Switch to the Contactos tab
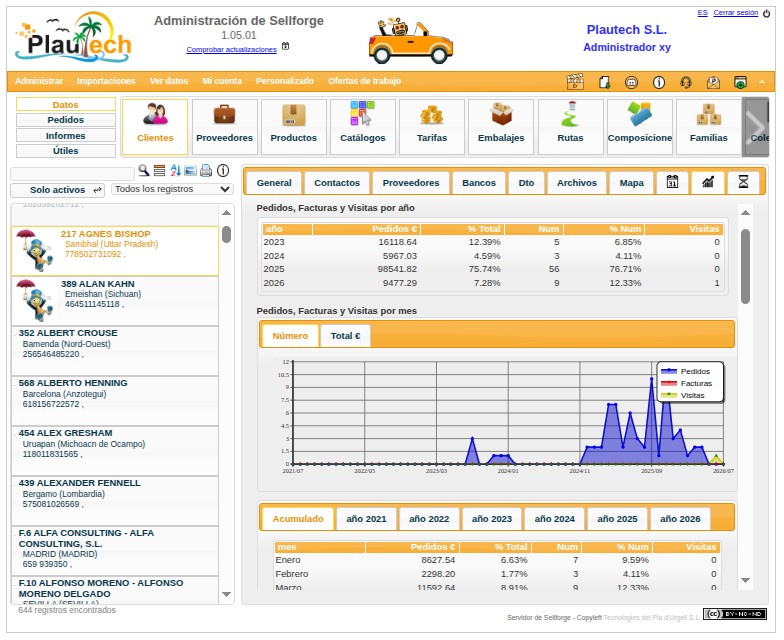 [337, 183]
